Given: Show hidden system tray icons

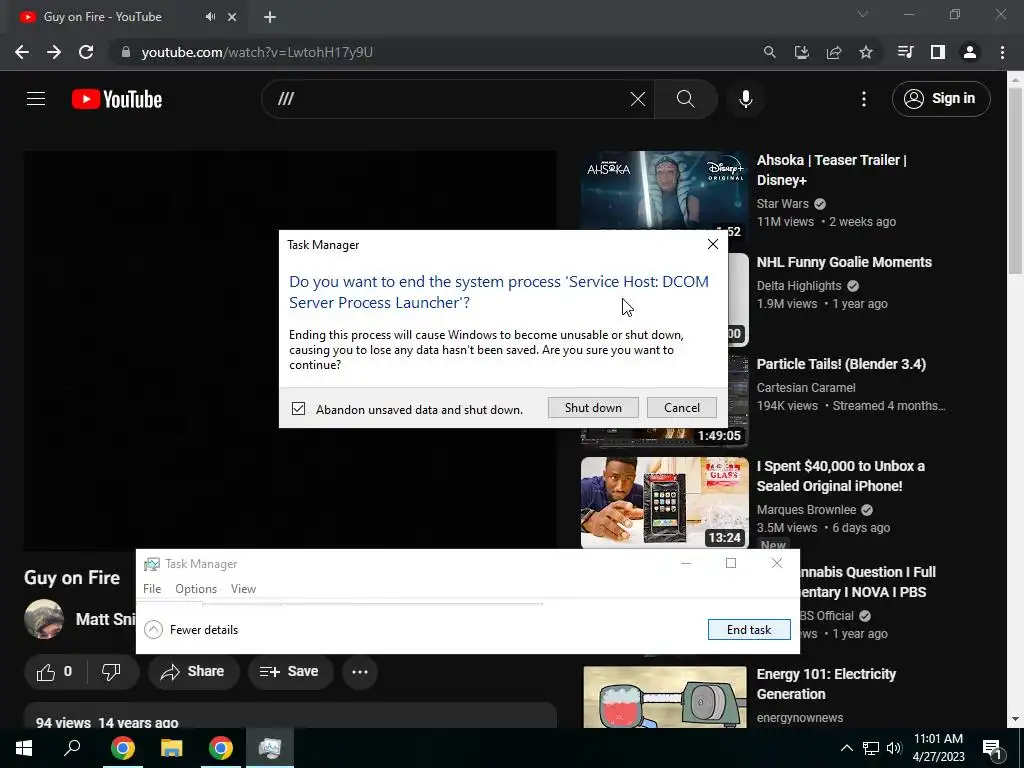Looking at the screenshot, I should (x=846, y=748).
